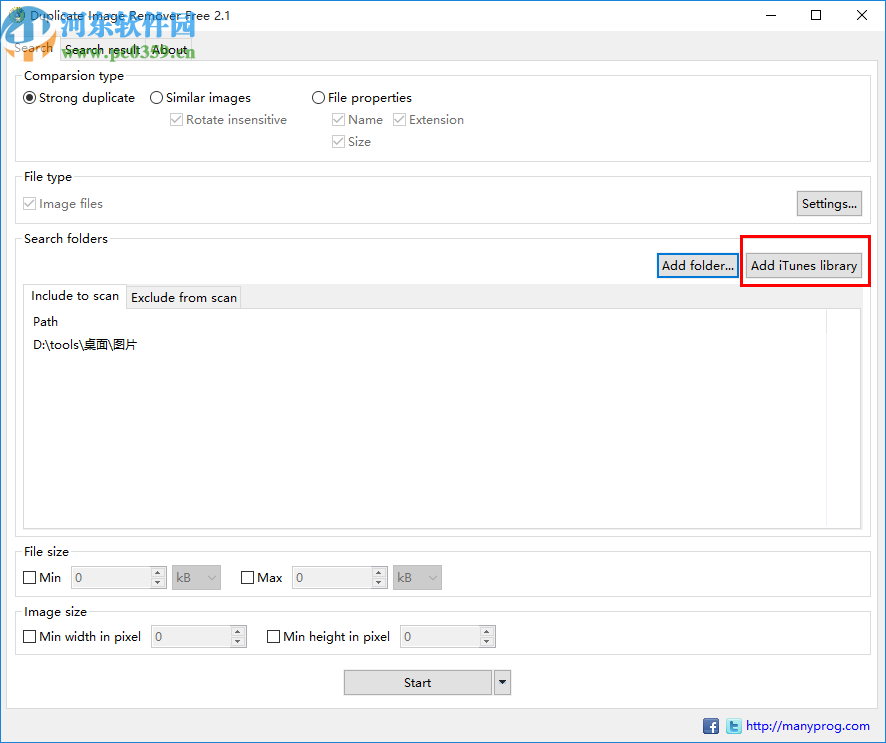Image resolution: width=886 pixels, height=743 pixels.
Task: Click the Facebook icon in the status bar
Action: (711, 726)
